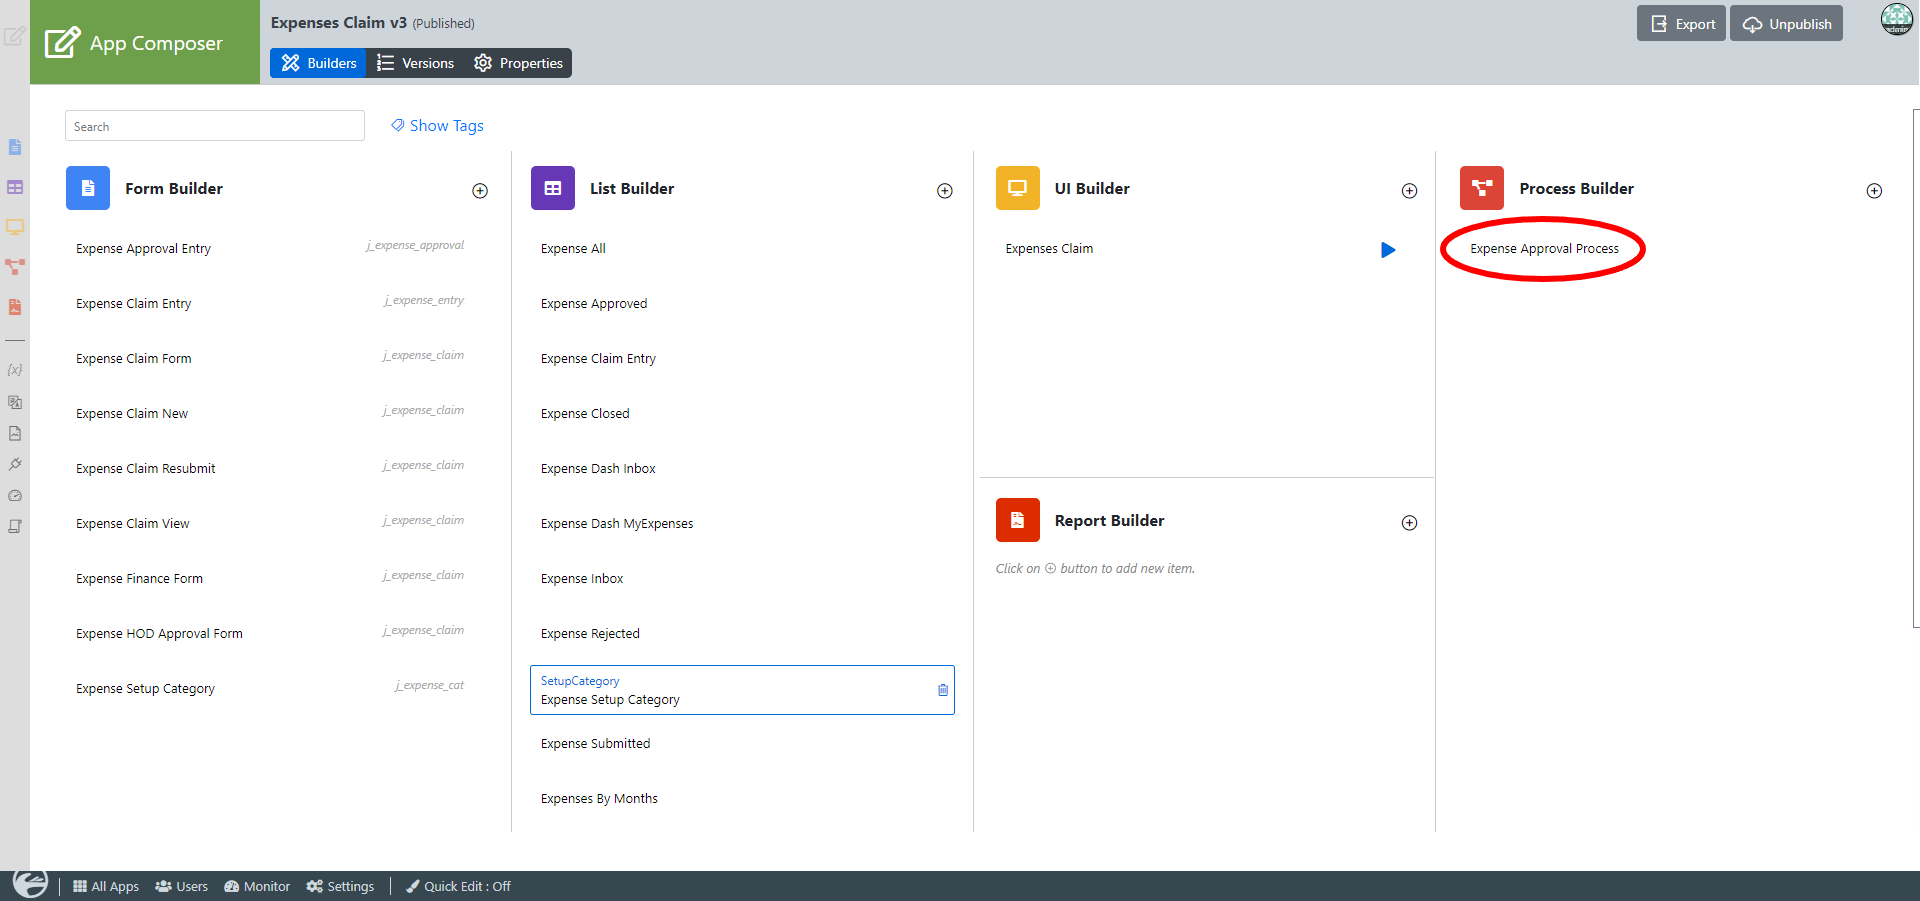Image resolution: width=1920 pixels, height=901 pixels.
Task: Show the tags
Action: click(437, 126)
